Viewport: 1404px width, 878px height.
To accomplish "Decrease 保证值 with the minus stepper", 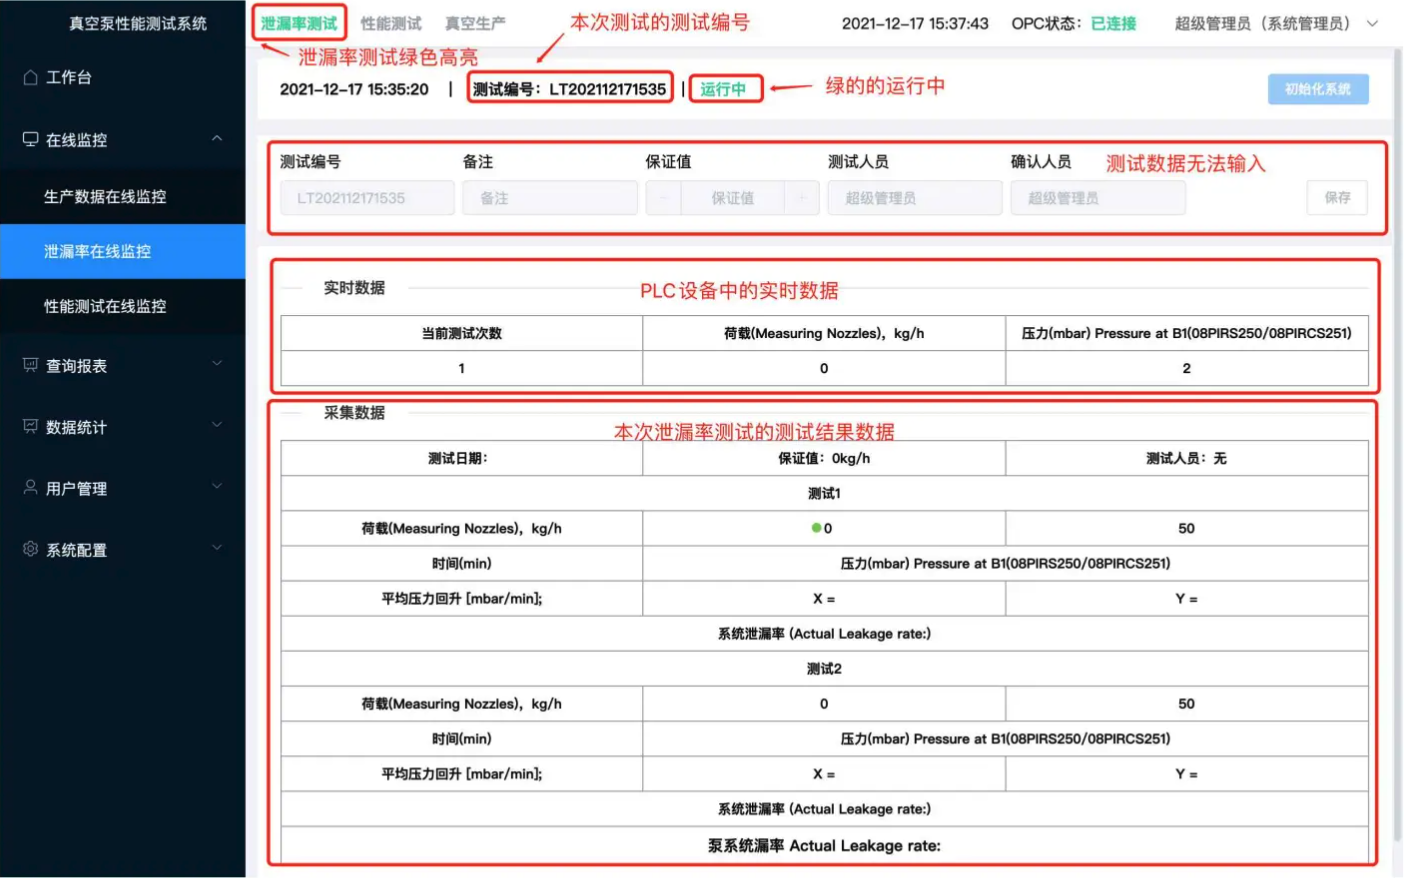I will 664,198.
